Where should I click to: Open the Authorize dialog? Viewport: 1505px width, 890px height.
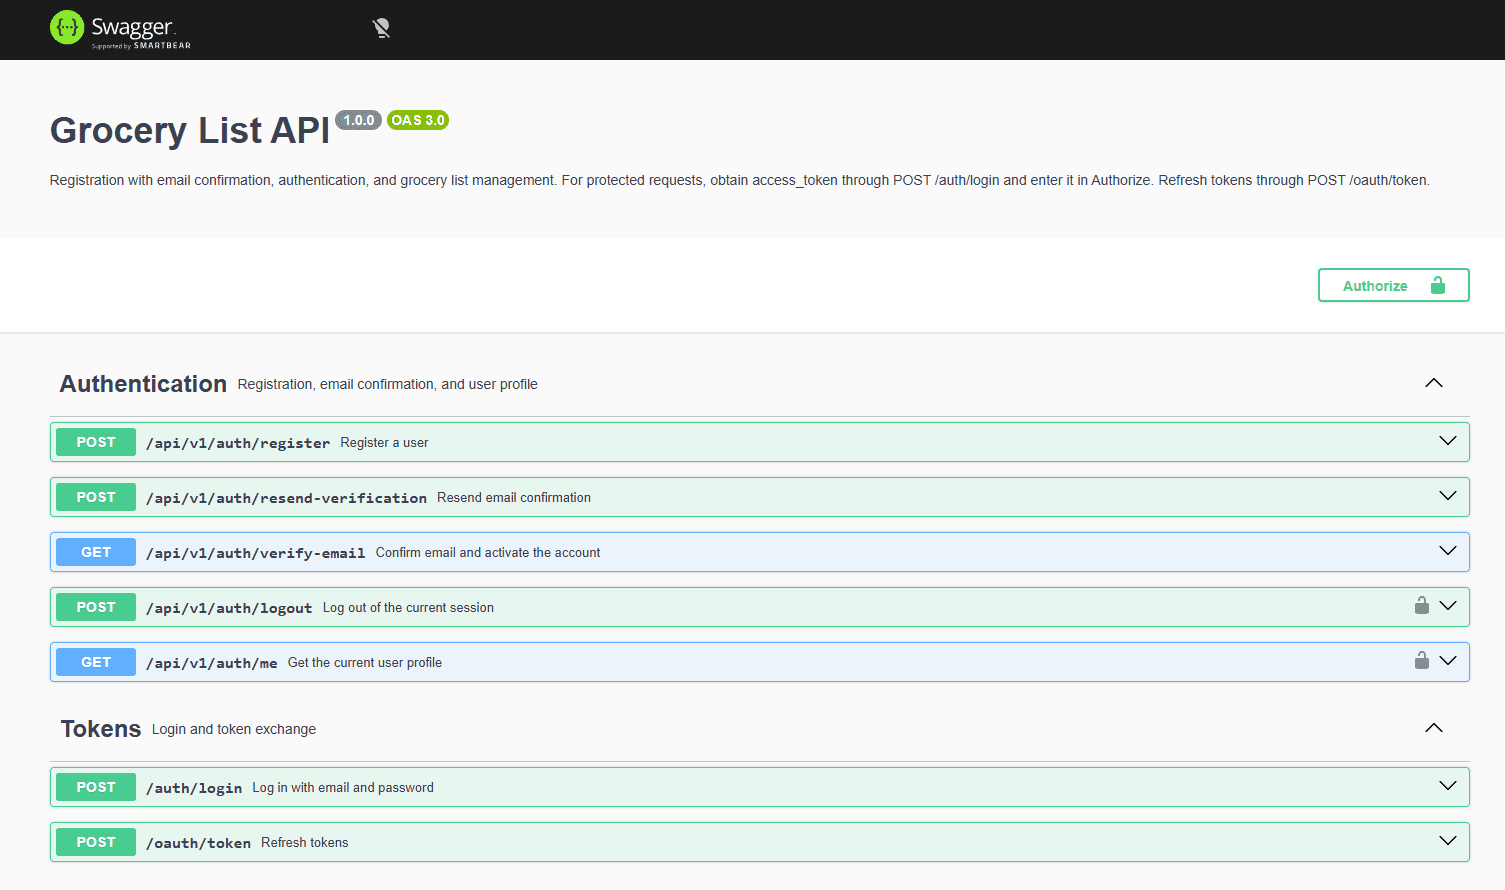tap(1393, 285)
